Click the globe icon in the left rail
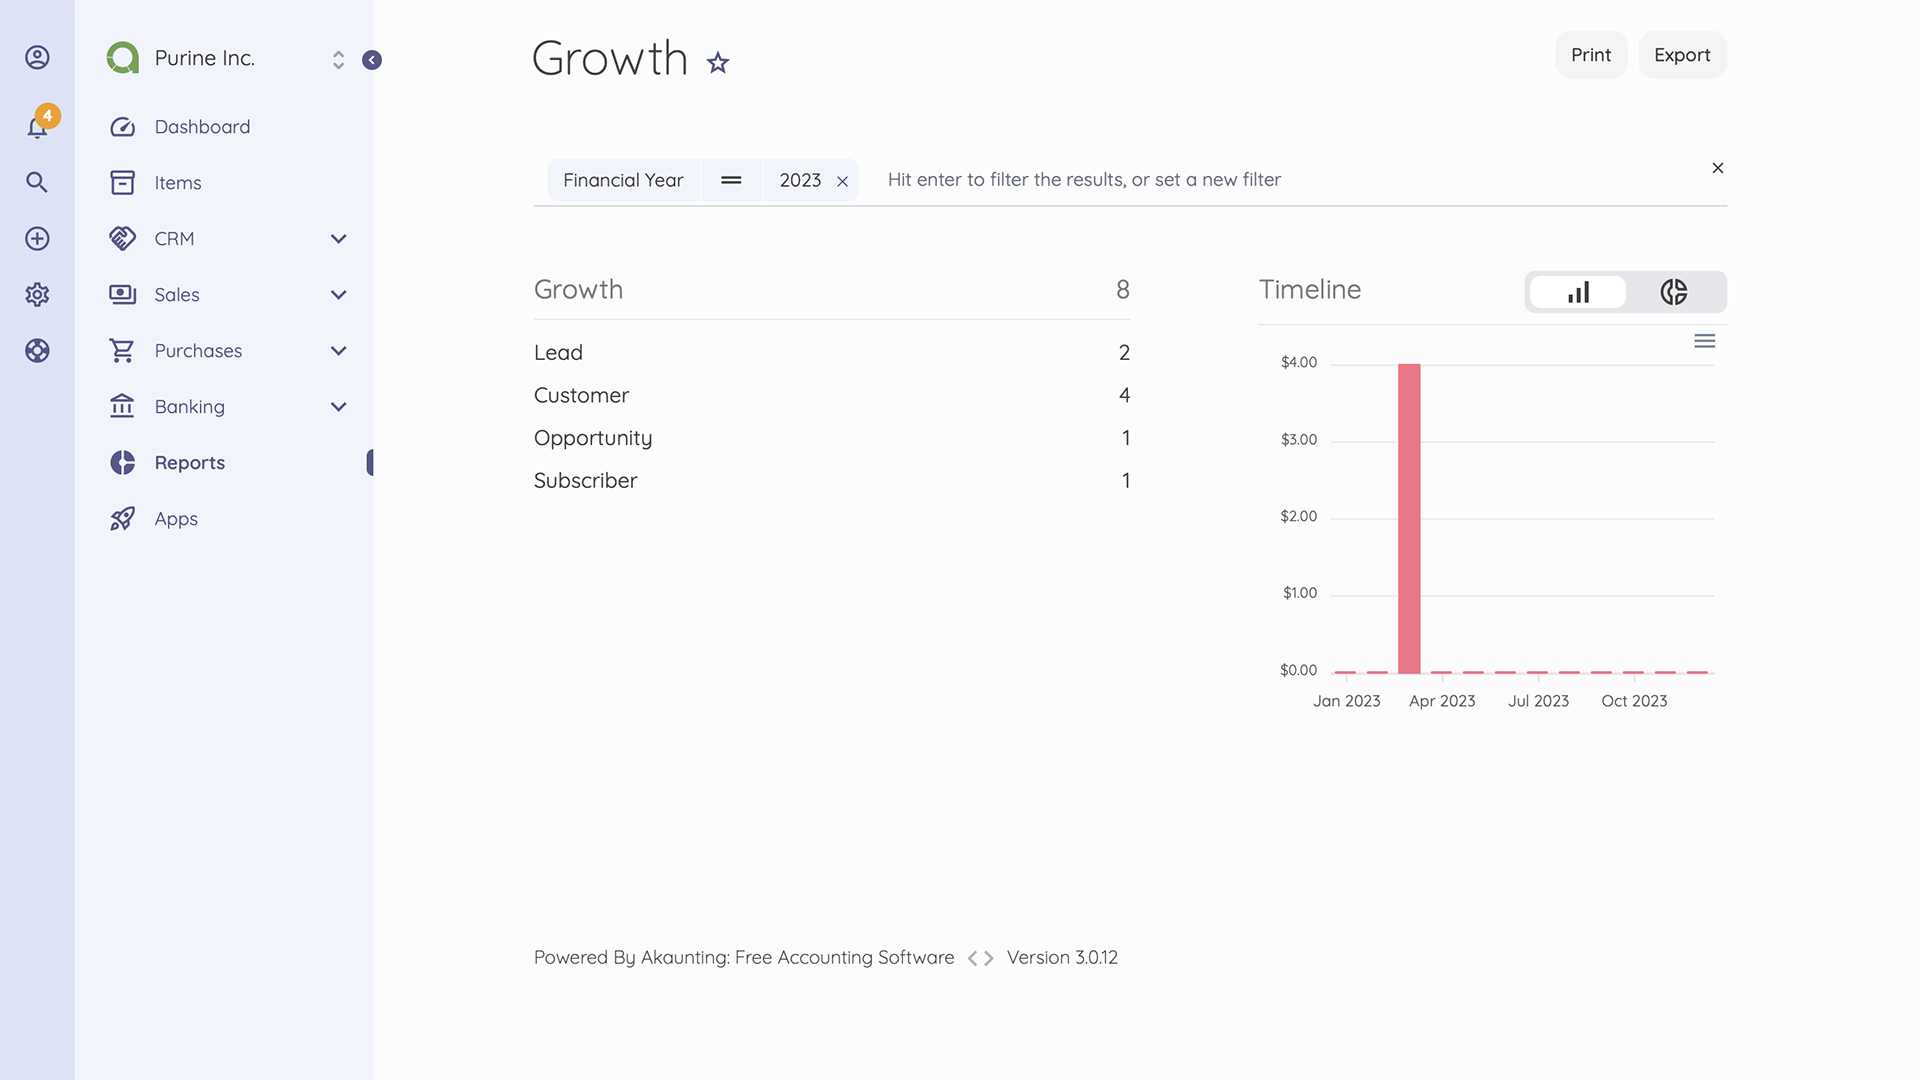 [x=37, y=350]
